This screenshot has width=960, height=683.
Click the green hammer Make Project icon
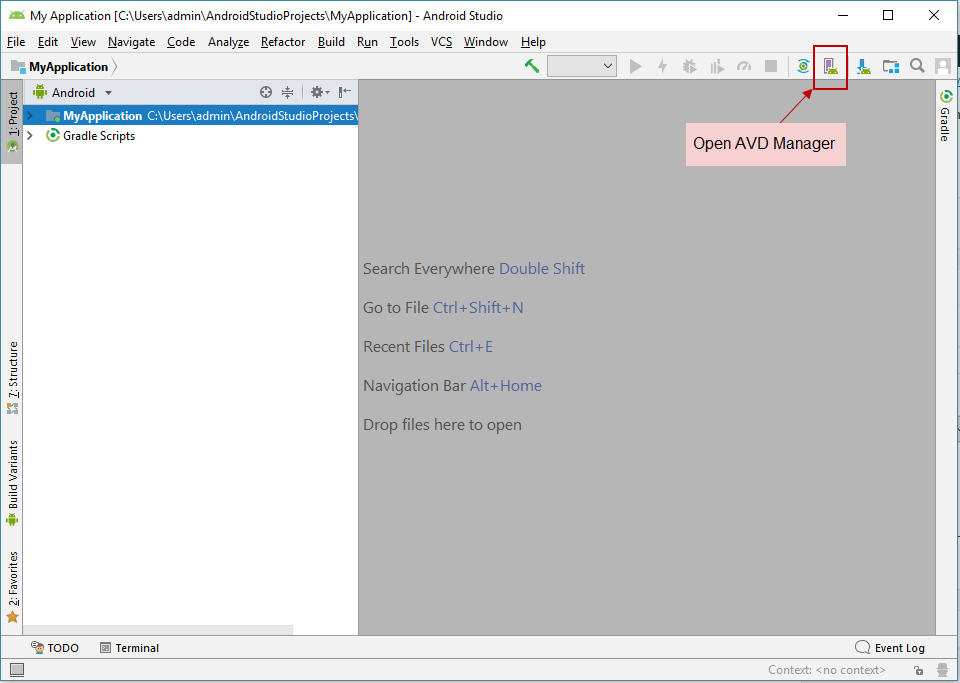point(531,65)
